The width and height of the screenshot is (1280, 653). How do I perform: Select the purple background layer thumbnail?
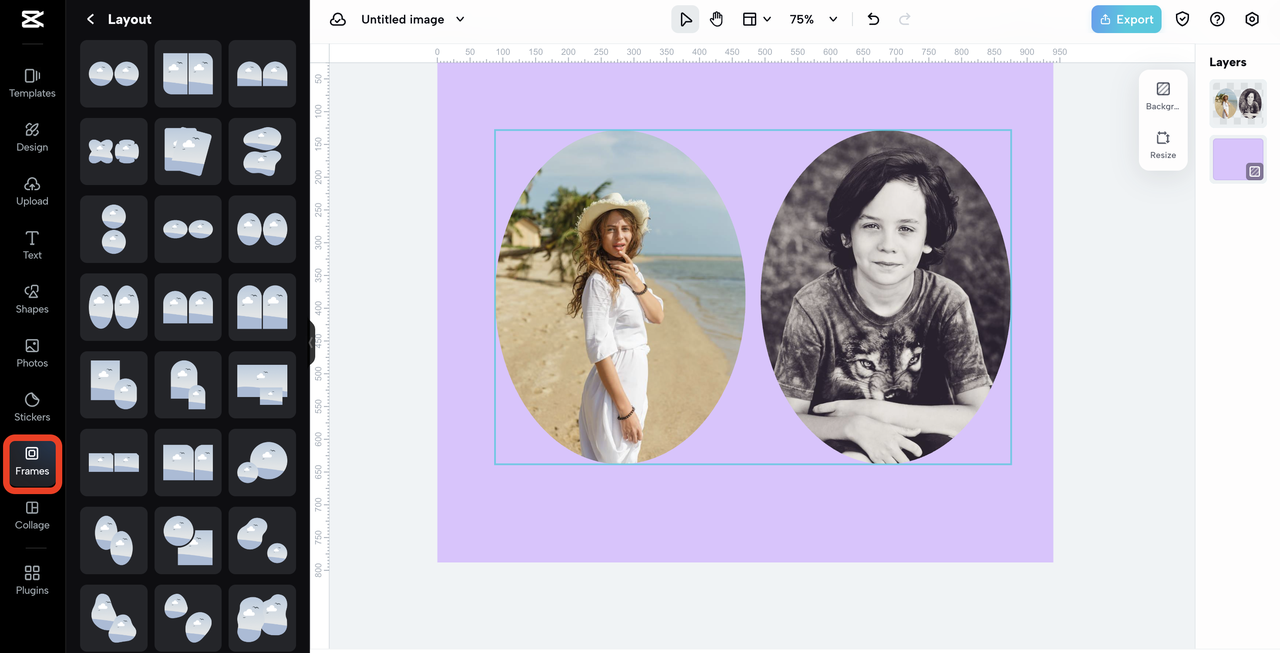coord(1237,159)
